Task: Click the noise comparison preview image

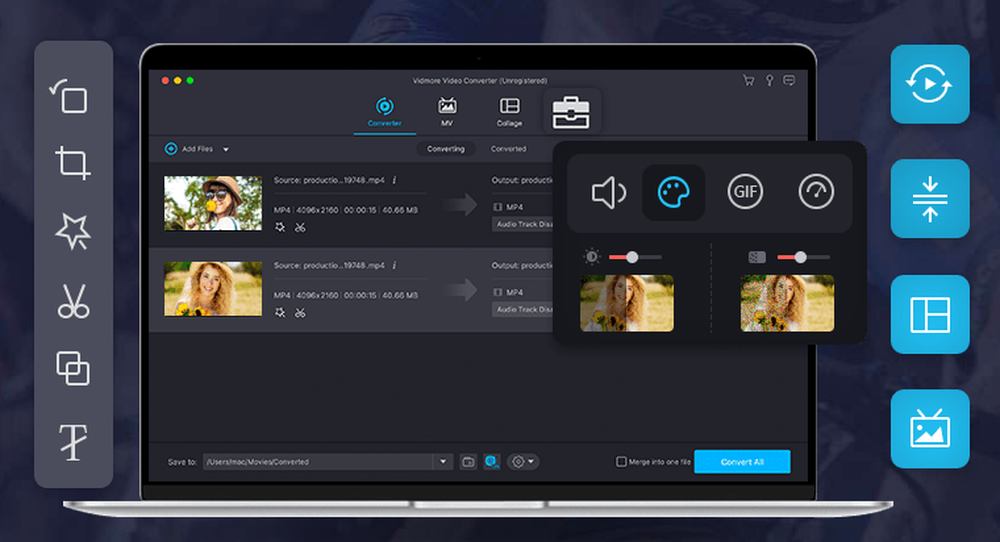Action: pos(787,304)
